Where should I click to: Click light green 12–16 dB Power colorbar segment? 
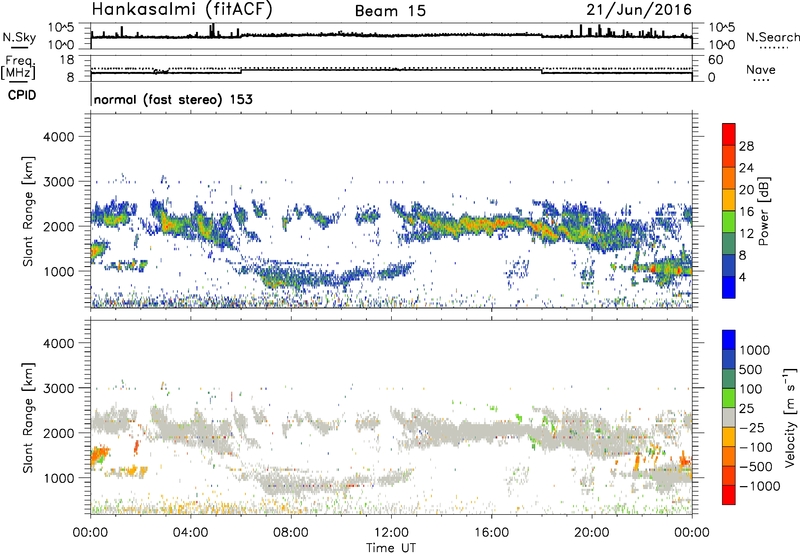[x=729, y=222]
